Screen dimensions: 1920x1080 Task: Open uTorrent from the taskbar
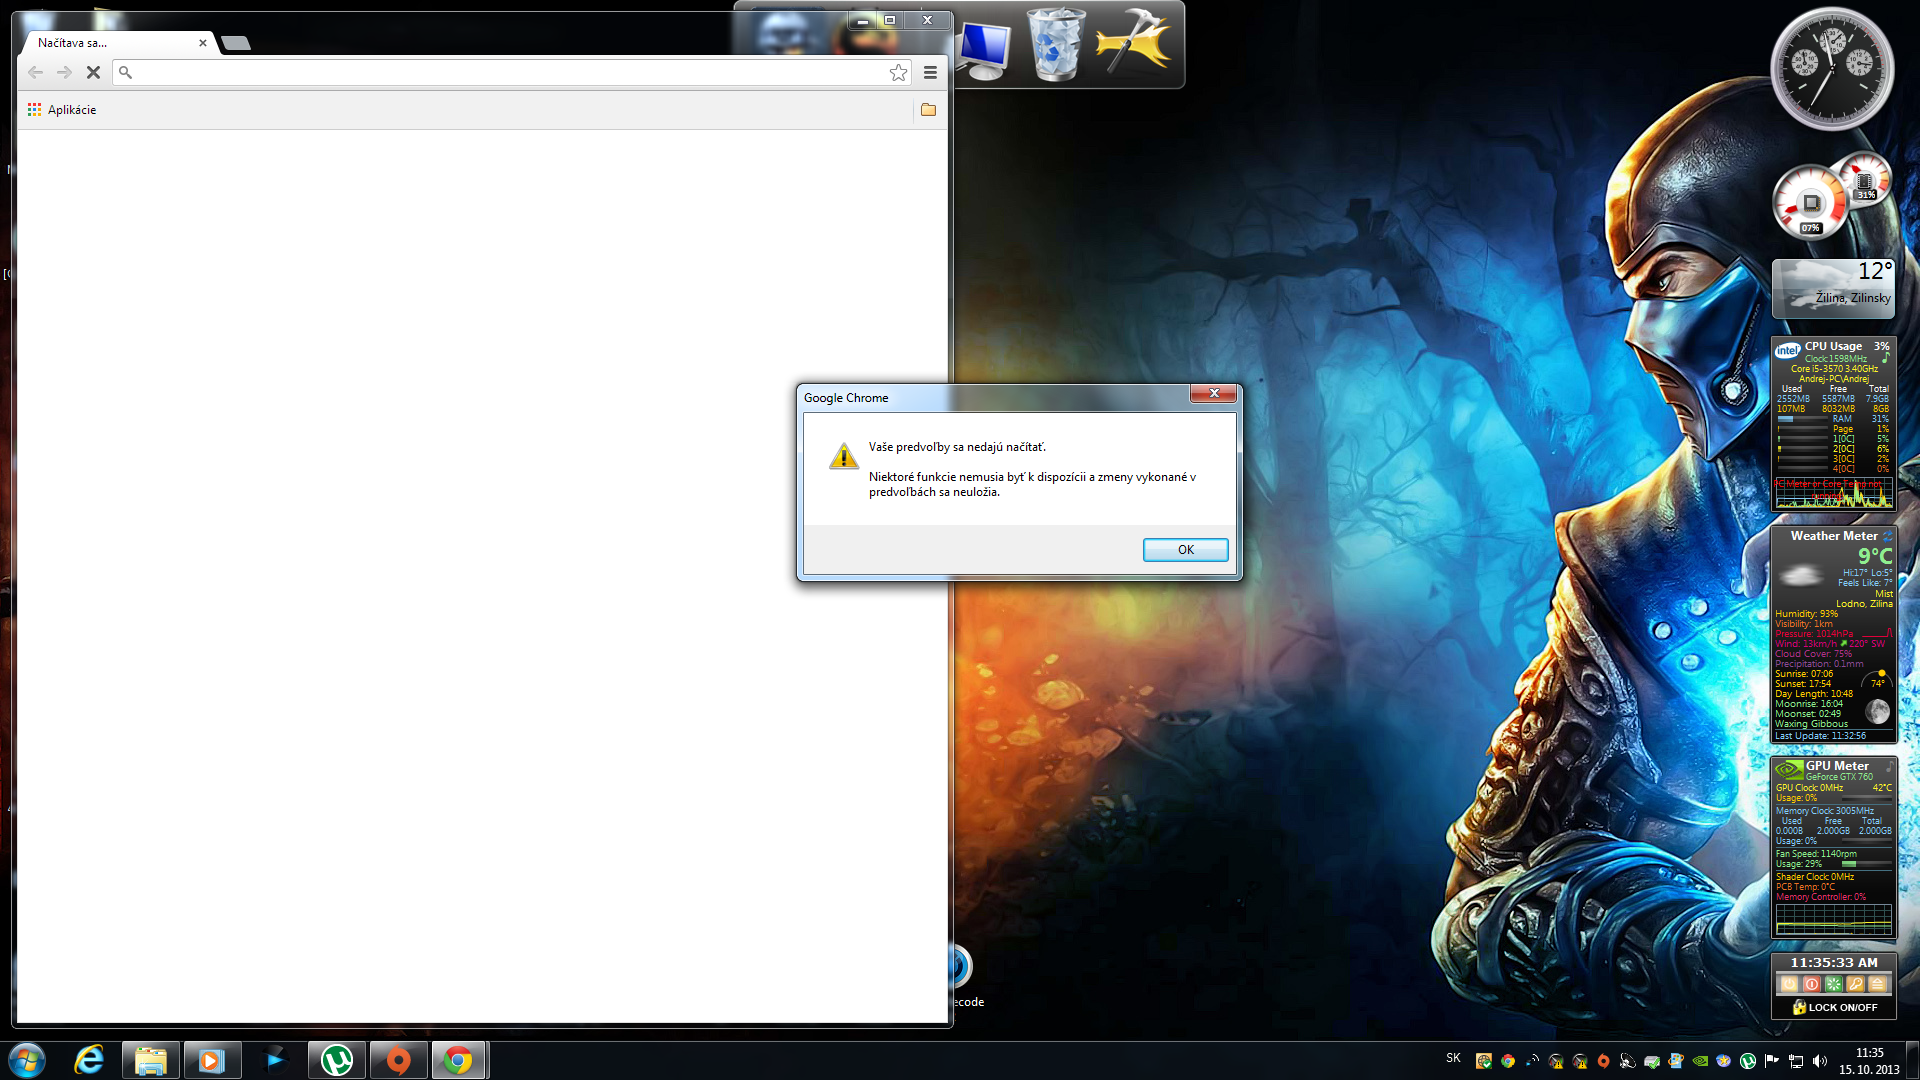tap(337, 1060)
